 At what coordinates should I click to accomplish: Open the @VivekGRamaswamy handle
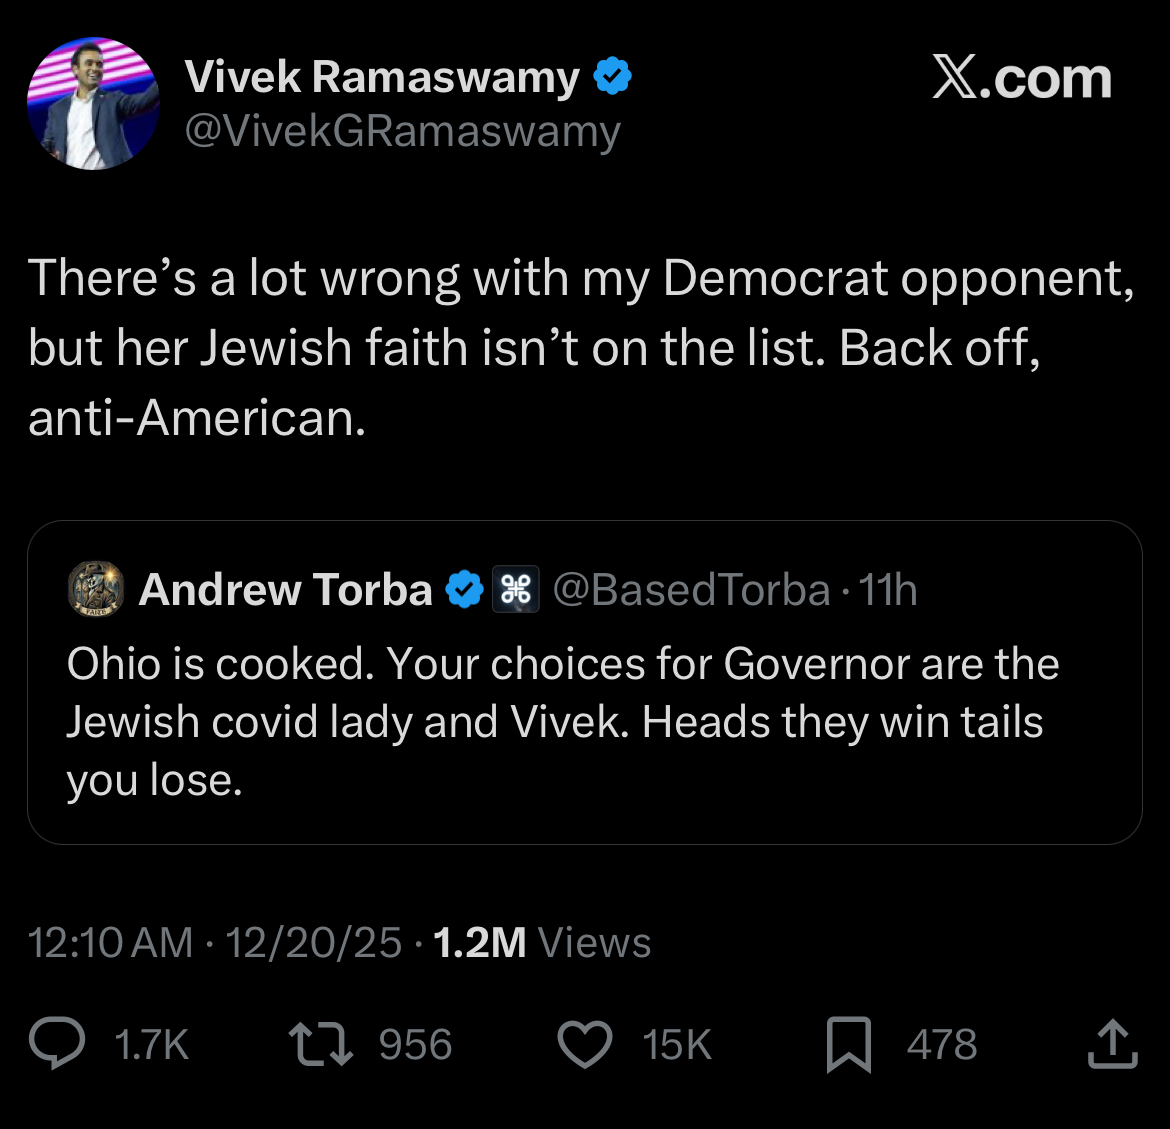click(x=402, y=132)
